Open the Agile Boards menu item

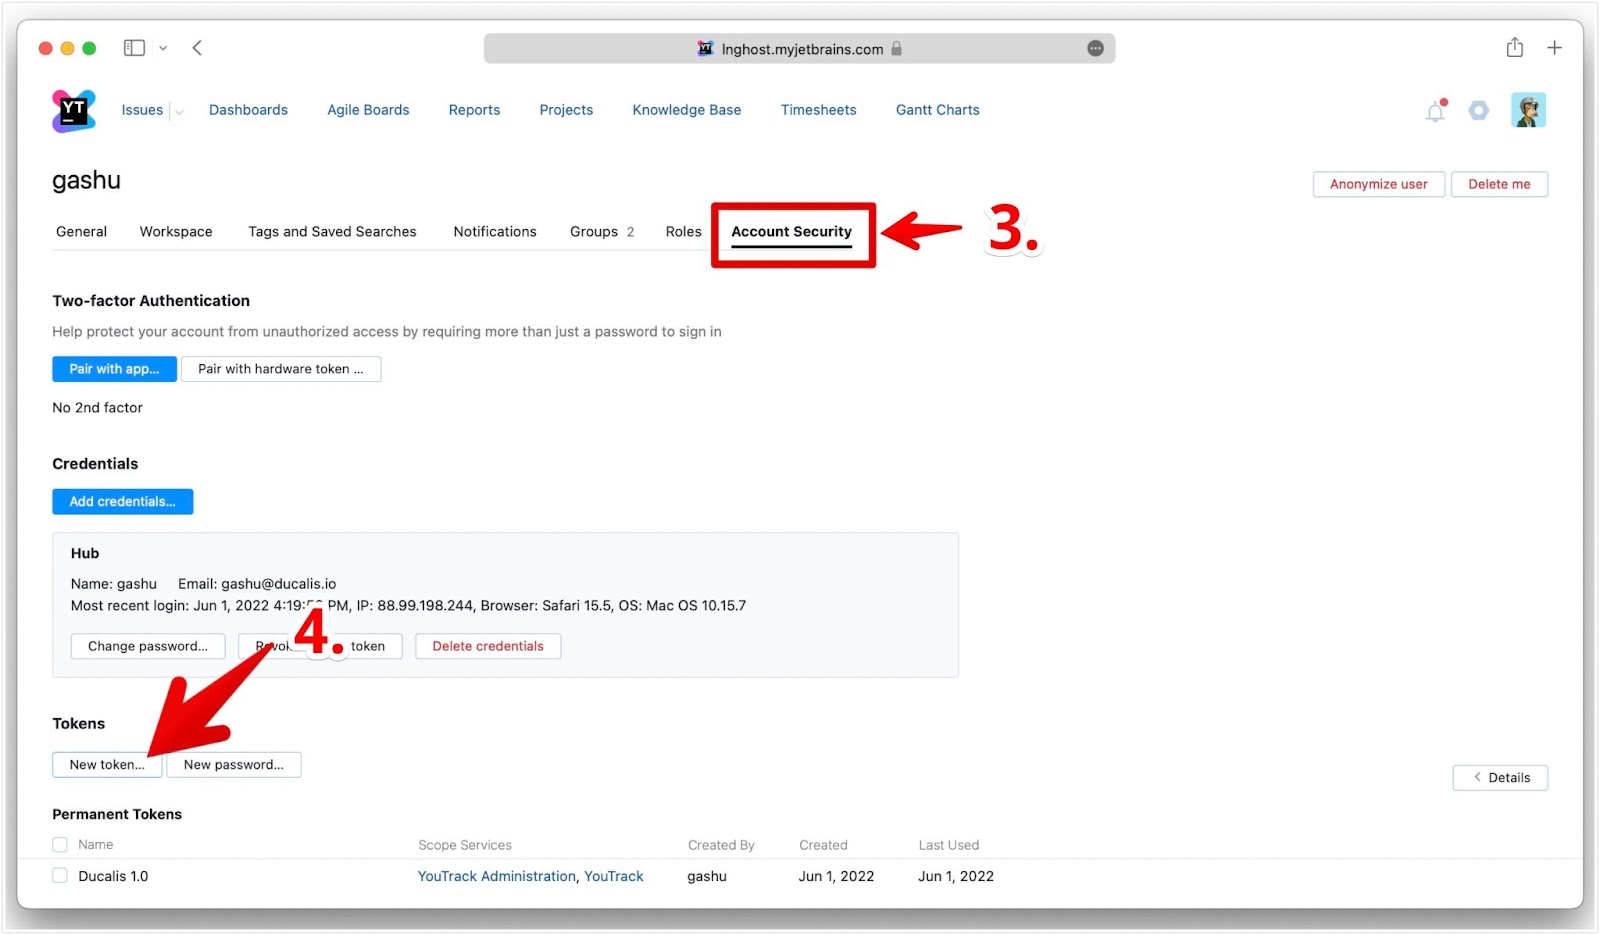[368, 110]
